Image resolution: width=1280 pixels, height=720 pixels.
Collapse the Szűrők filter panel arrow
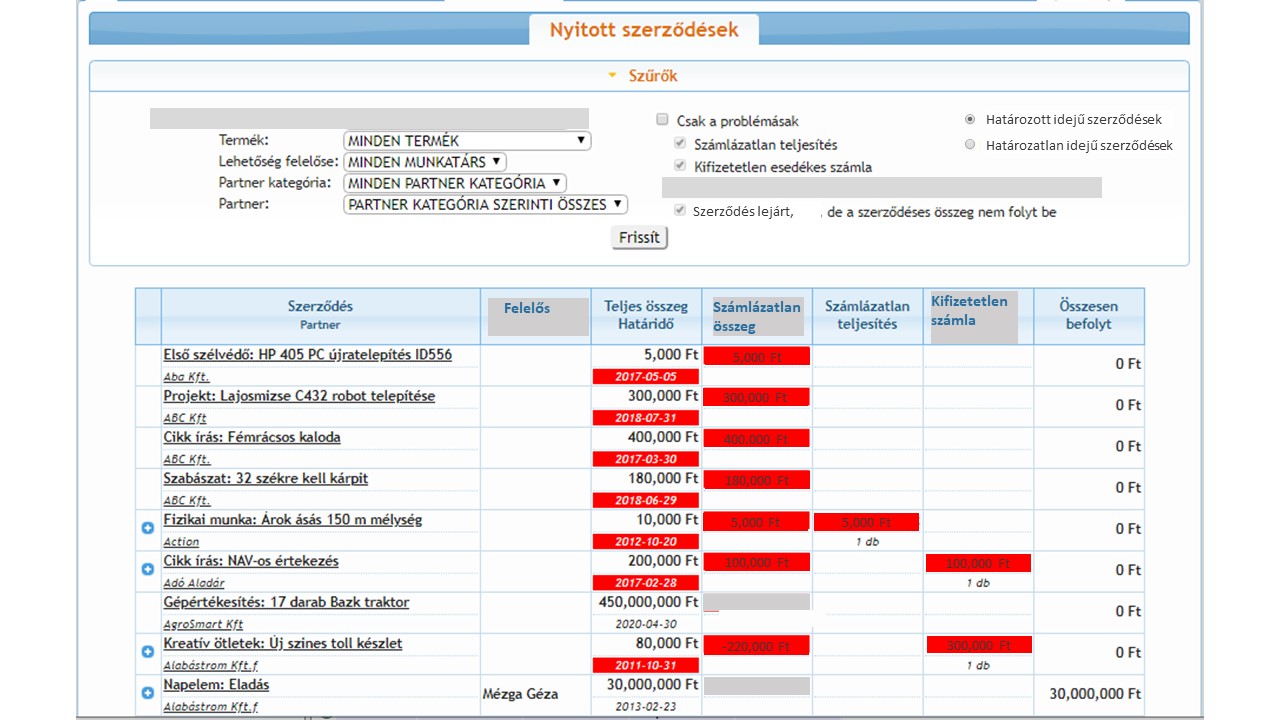click(x=613, y=76)
